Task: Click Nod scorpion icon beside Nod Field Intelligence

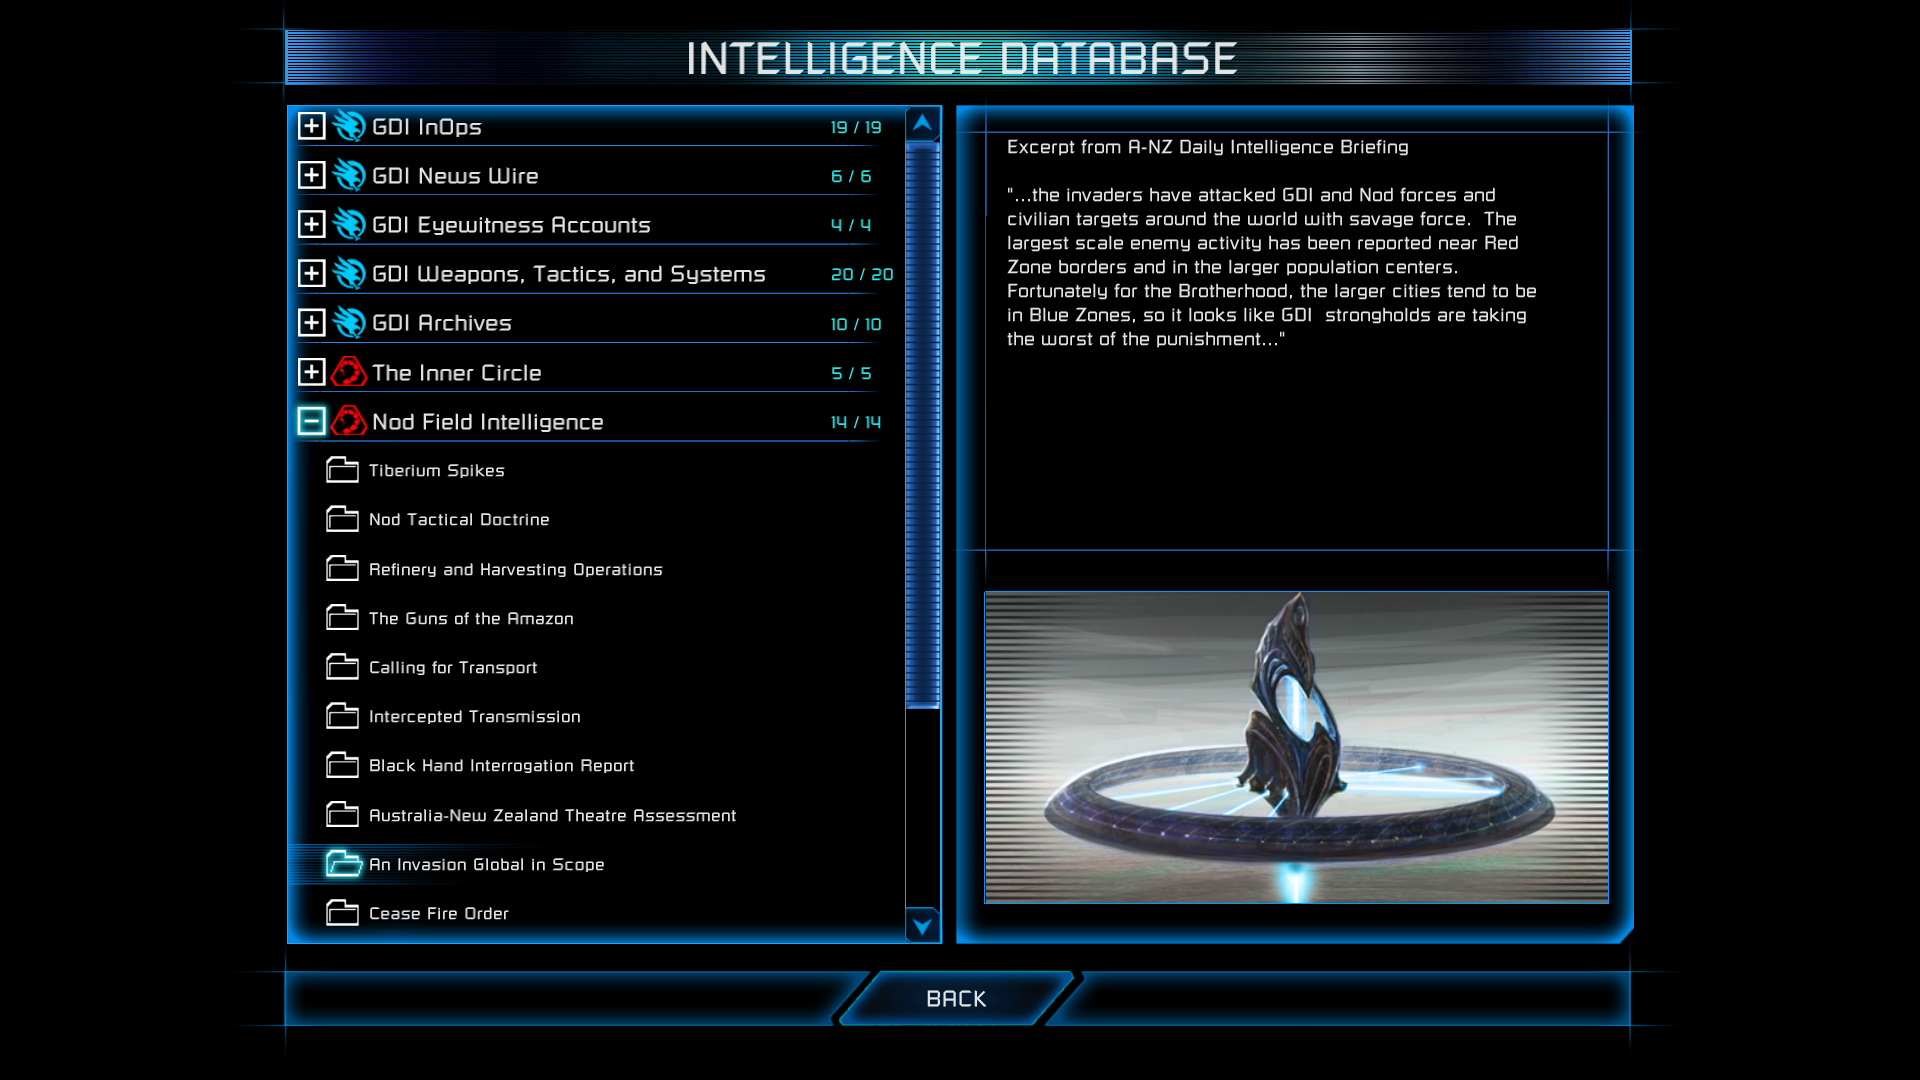Action: pos(349,421)
